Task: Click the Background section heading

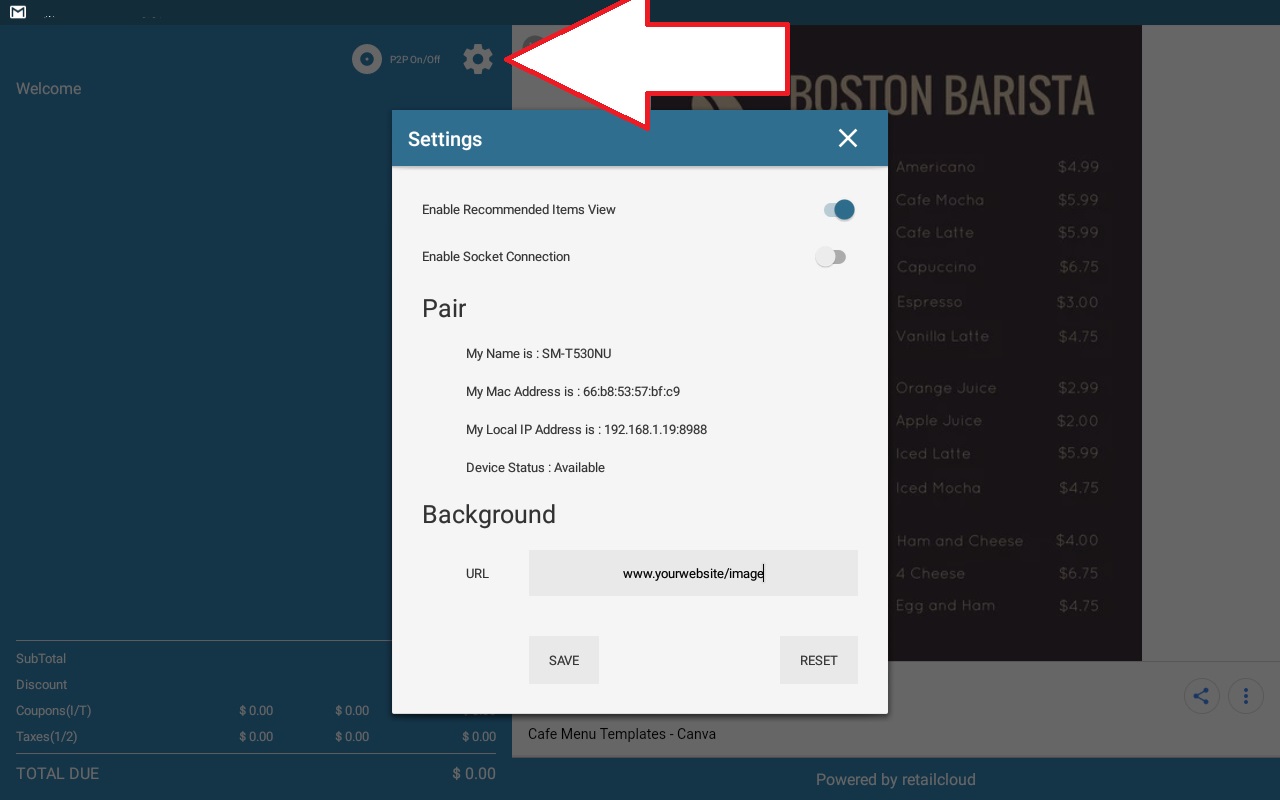Action: (489, 514)
